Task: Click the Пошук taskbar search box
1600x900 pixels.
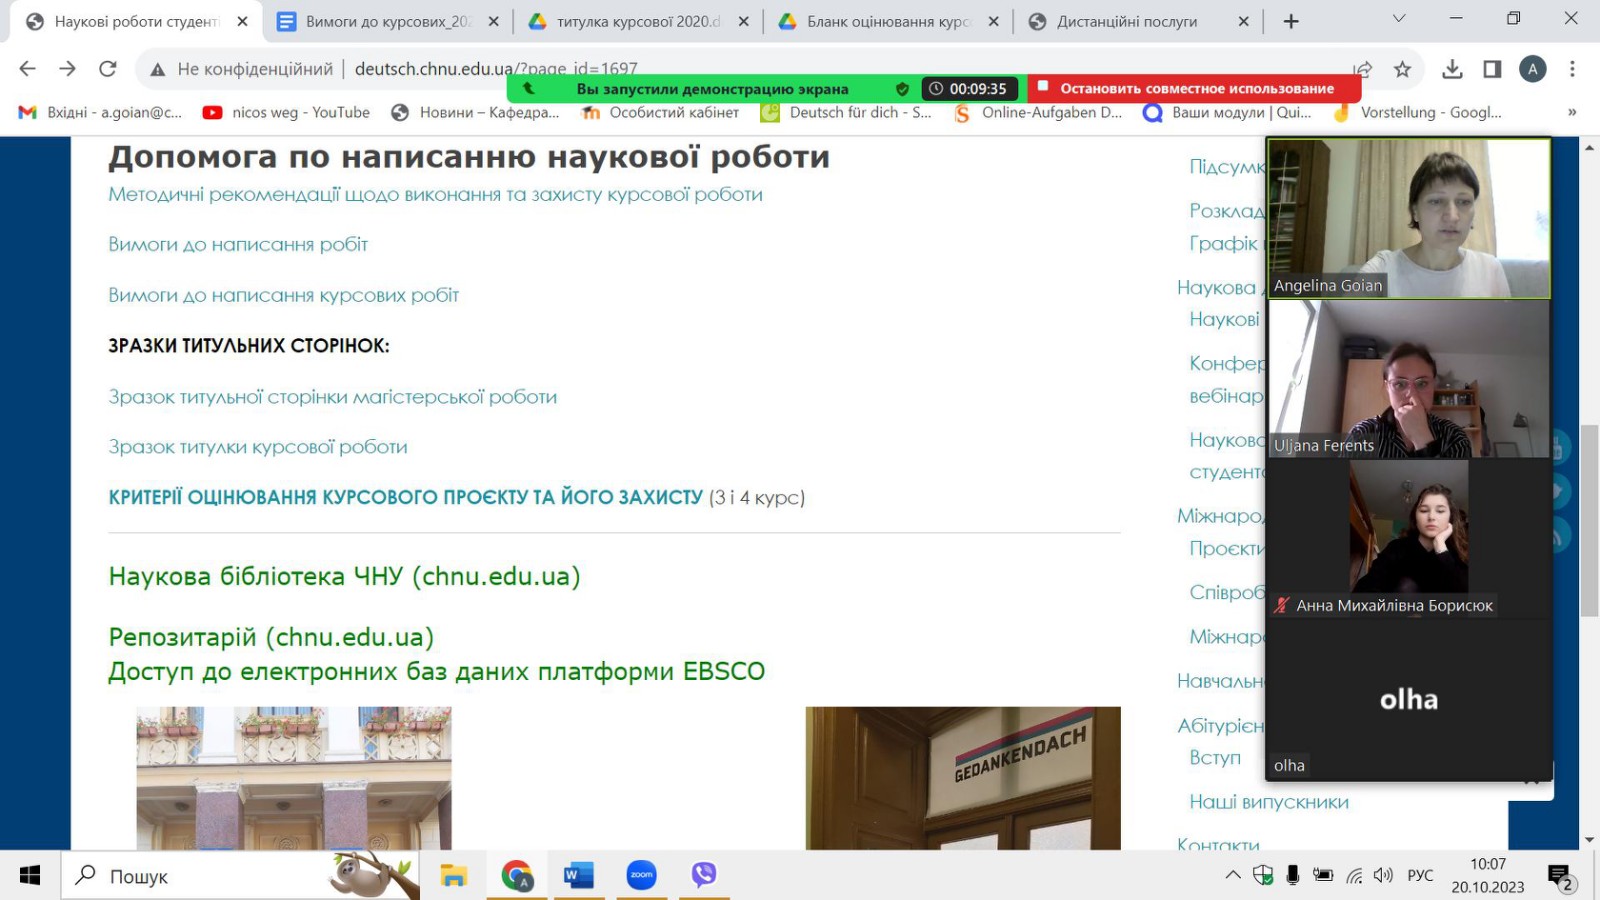Action: pos(240,876)
